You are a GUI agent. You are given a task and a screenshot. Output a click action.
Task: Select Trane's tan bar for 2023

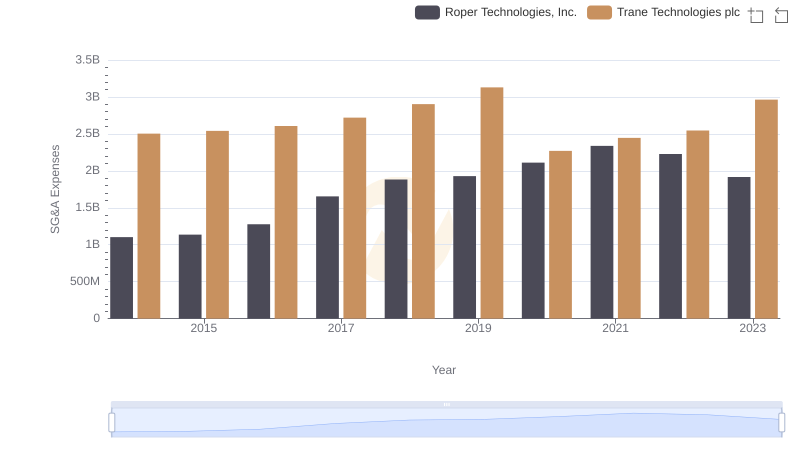[x=766, y=209]
